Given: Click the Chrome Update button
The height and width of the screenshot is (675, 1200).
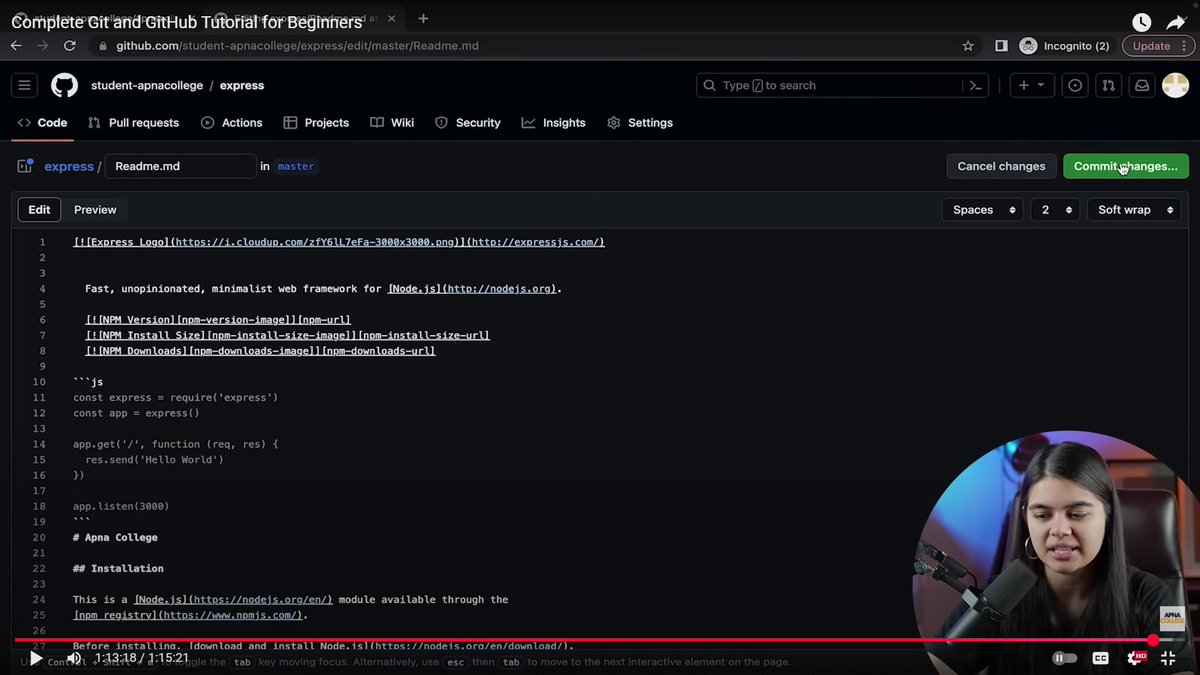Looking at the screenshot, I should click(x=1157, y=46).
